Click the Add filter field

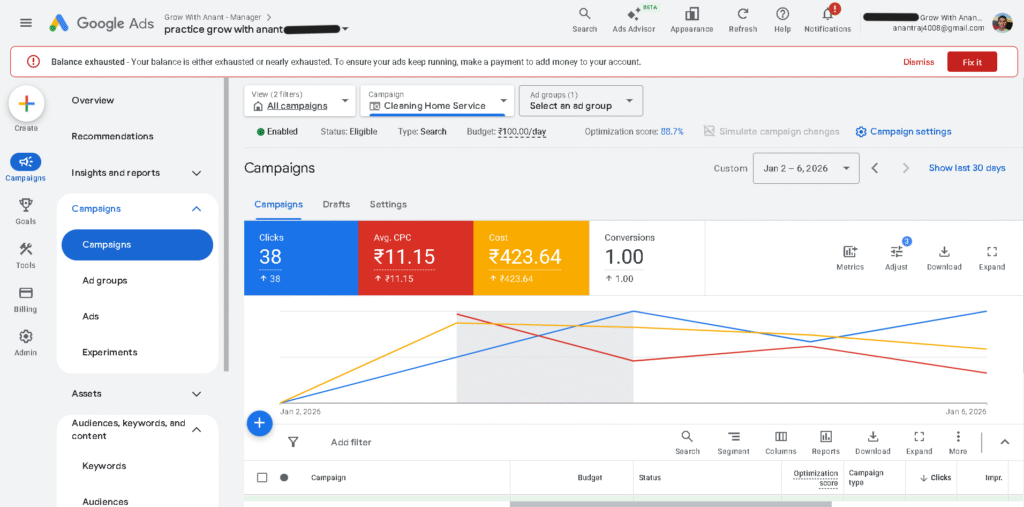351,442
